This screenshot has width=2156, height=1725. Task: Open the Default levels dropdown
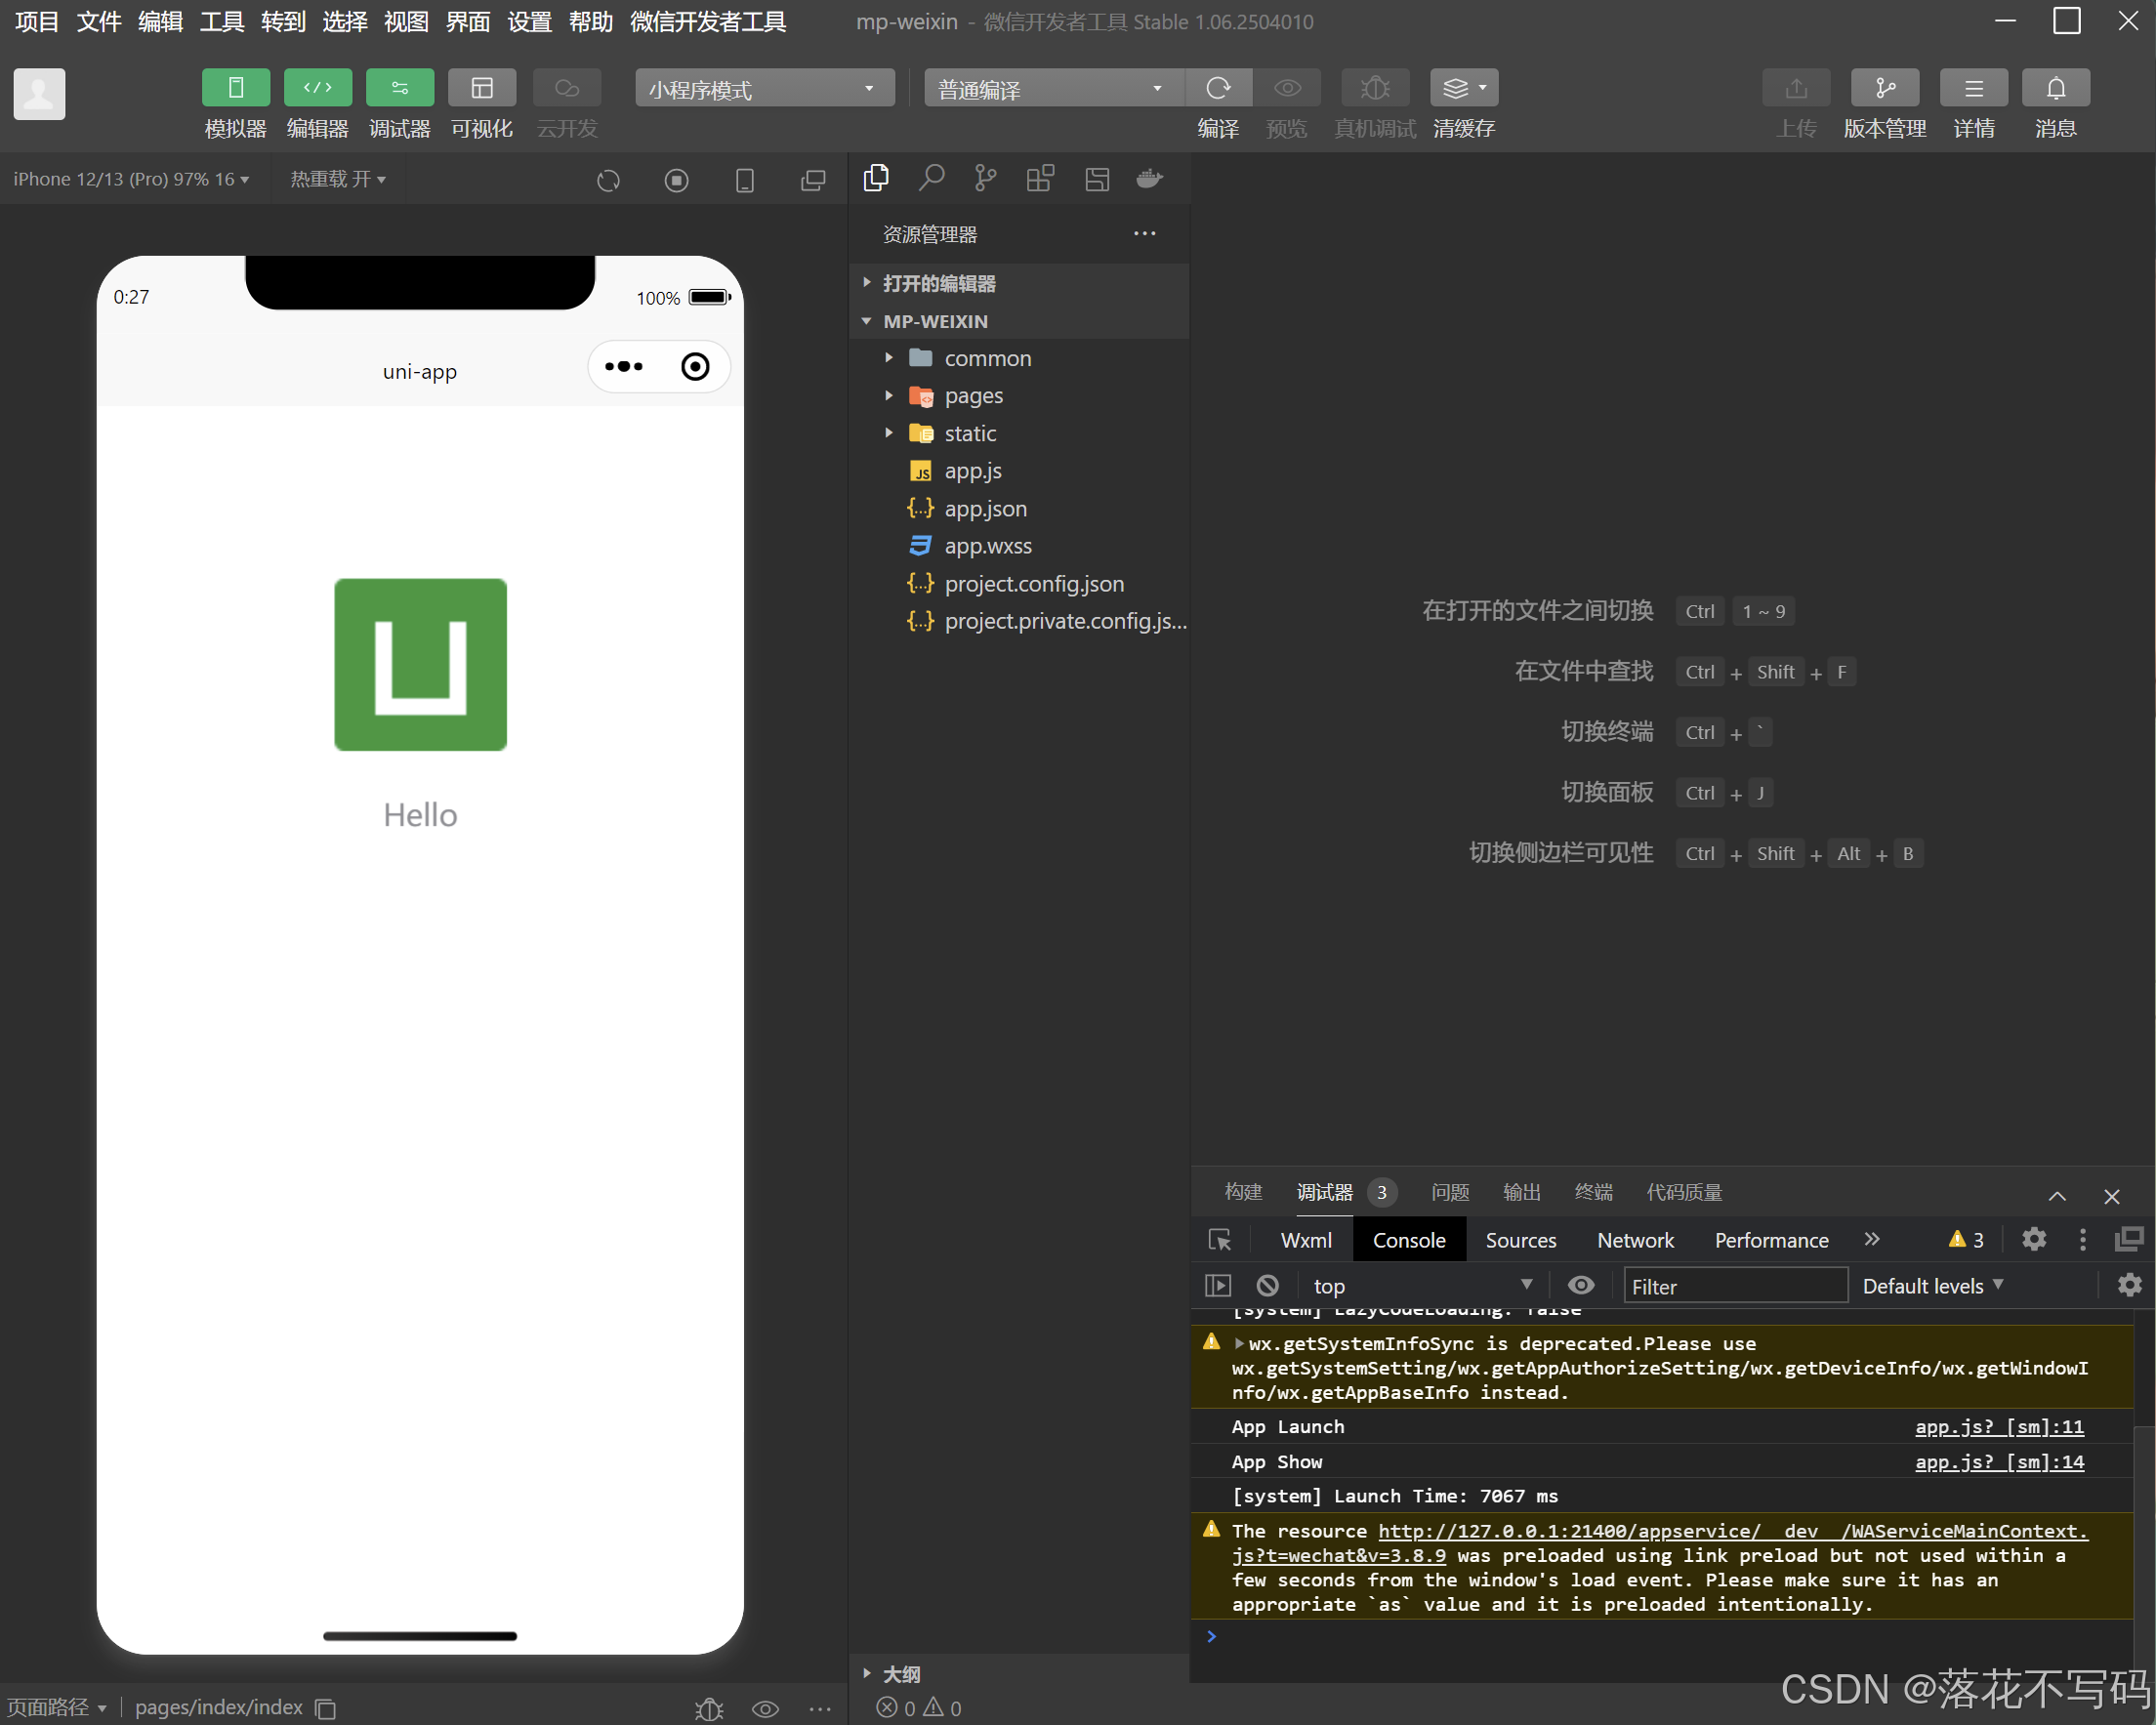(1931, 1285)
